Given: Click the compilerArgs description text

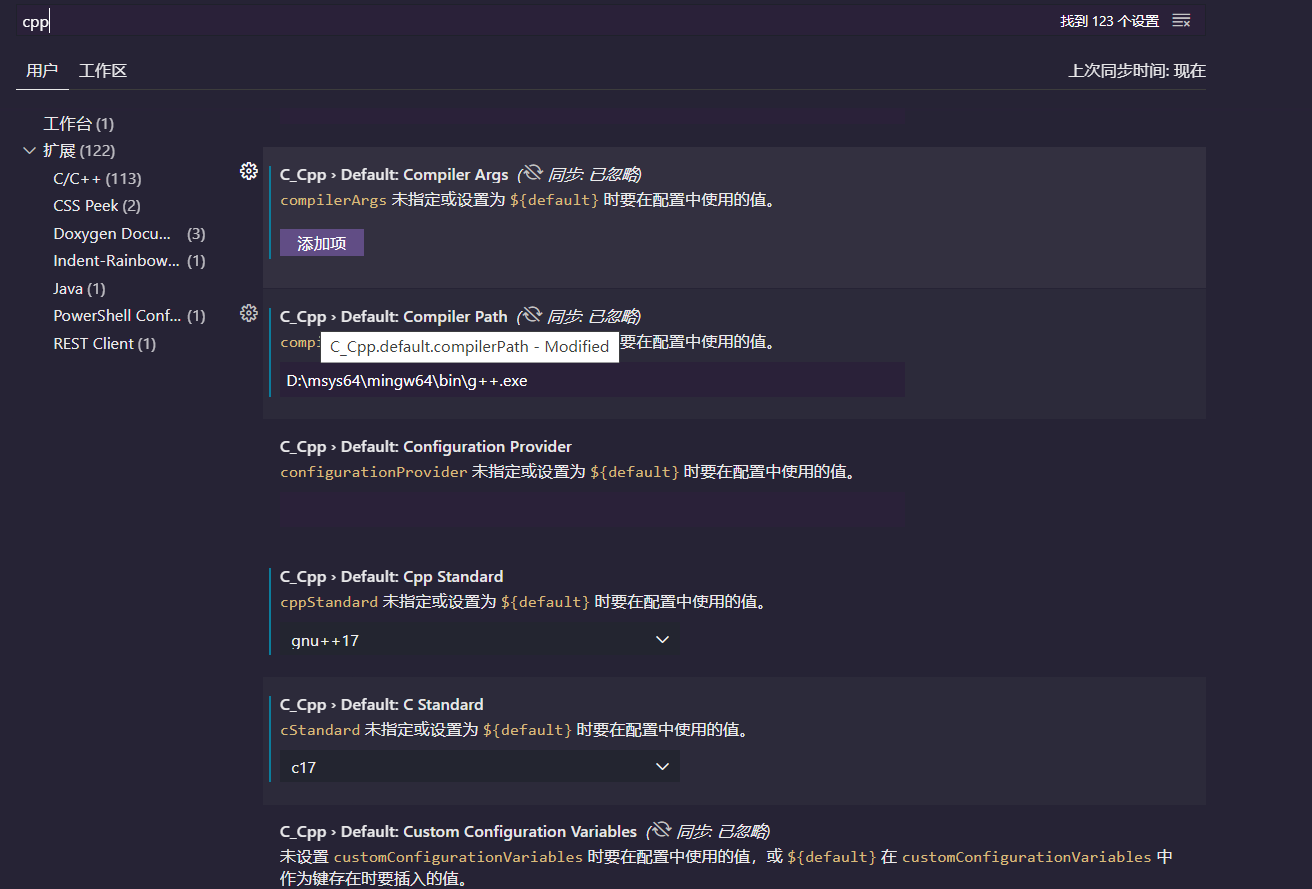Looking at the screenshot, I should (x=528, y=199).
